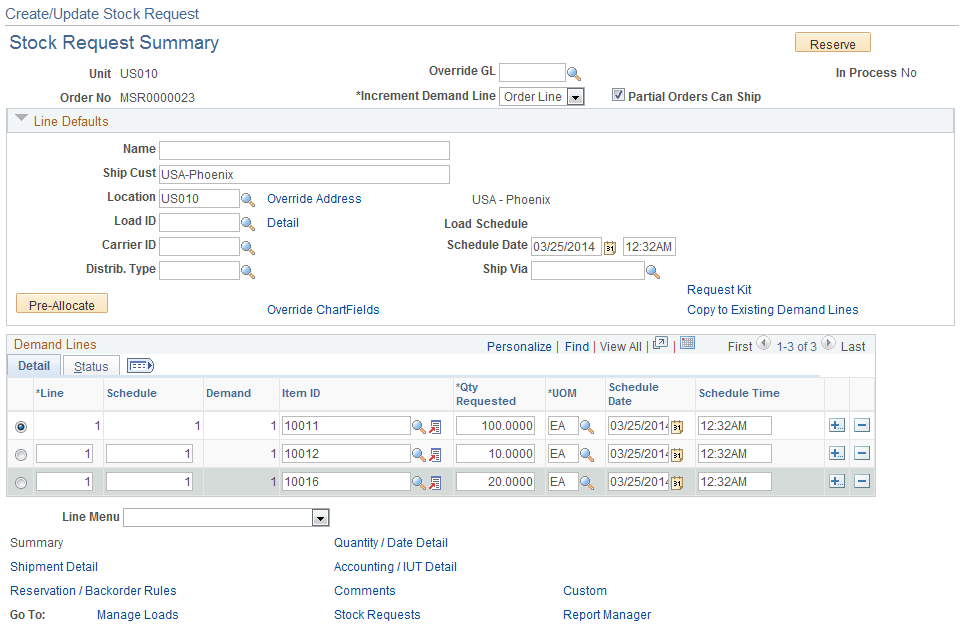Viewport: 962px width, 630px height.
Task: Click the Reserve button
Action: pyautogui.click(x=832, y=43)
